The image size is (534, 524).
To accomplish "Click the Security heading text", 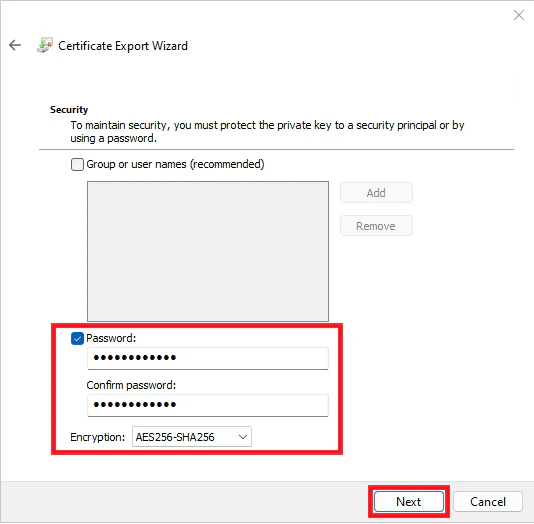I will pos(69,110).
